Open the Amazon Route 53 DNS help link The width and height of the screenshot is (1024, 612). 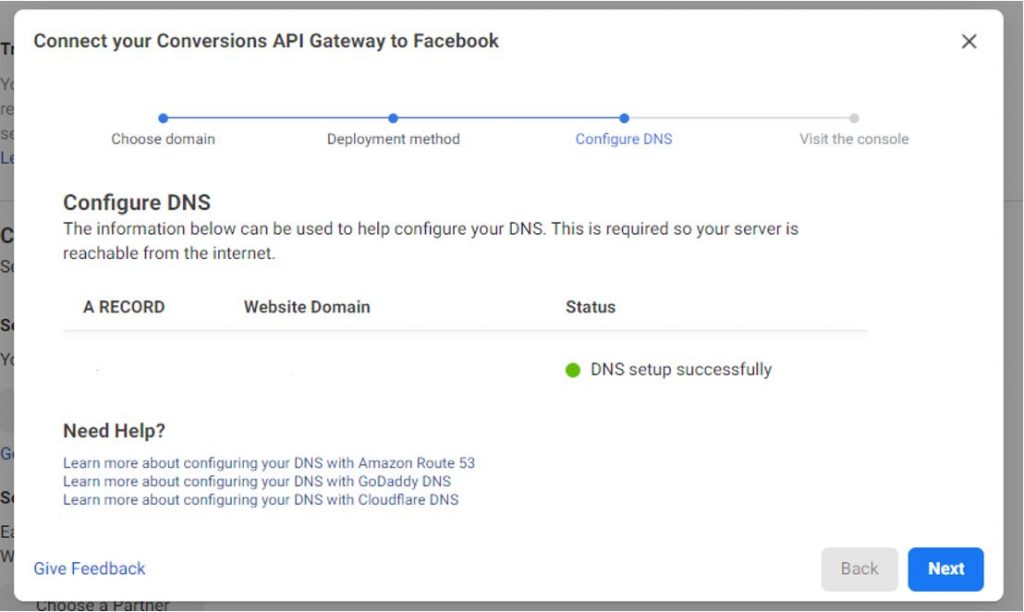(x=269, y=463)
